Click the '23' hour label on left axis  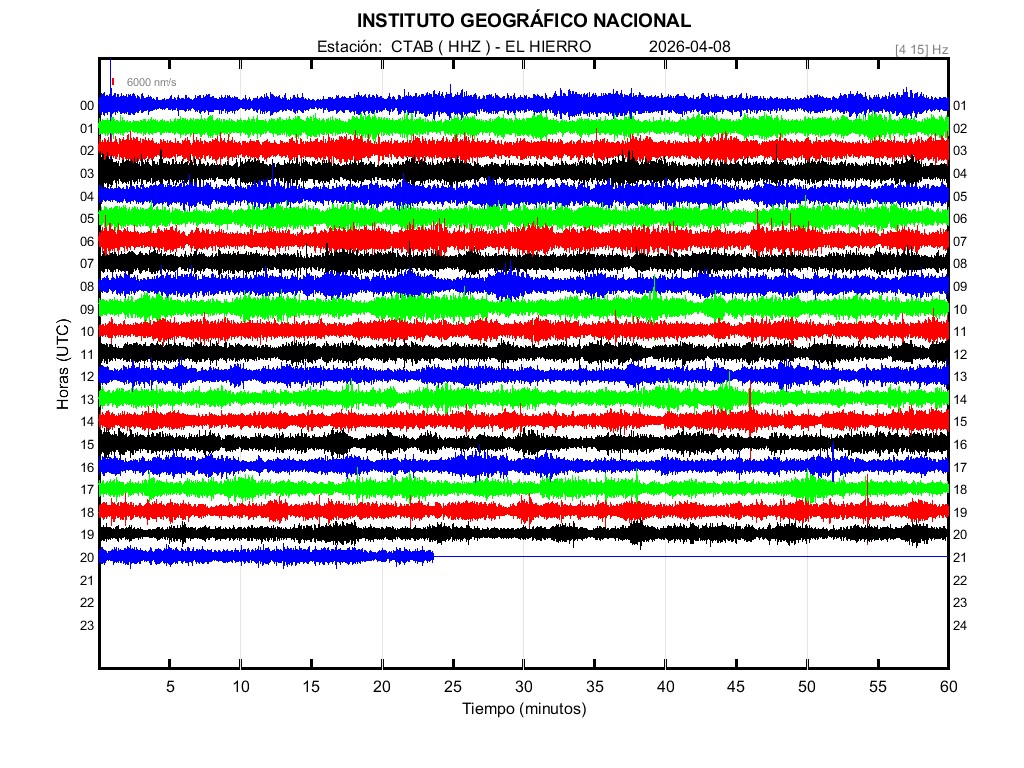[87, 626]
